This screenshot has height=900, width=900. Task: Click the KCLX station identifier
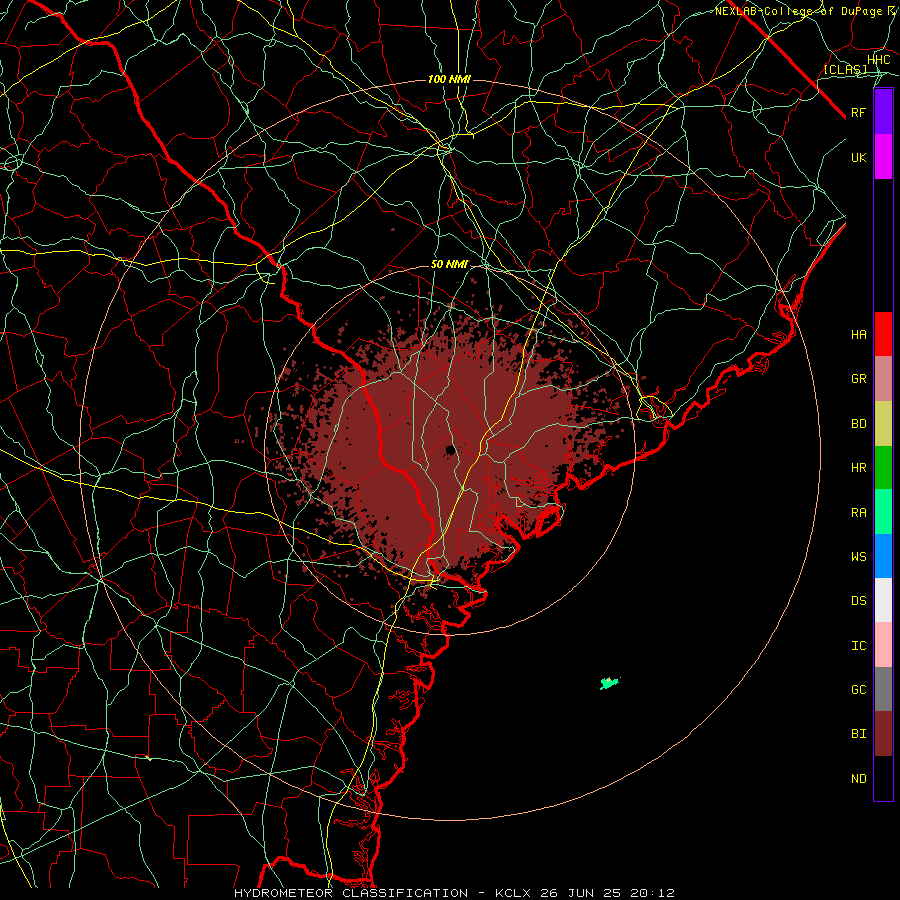point(513,893)
